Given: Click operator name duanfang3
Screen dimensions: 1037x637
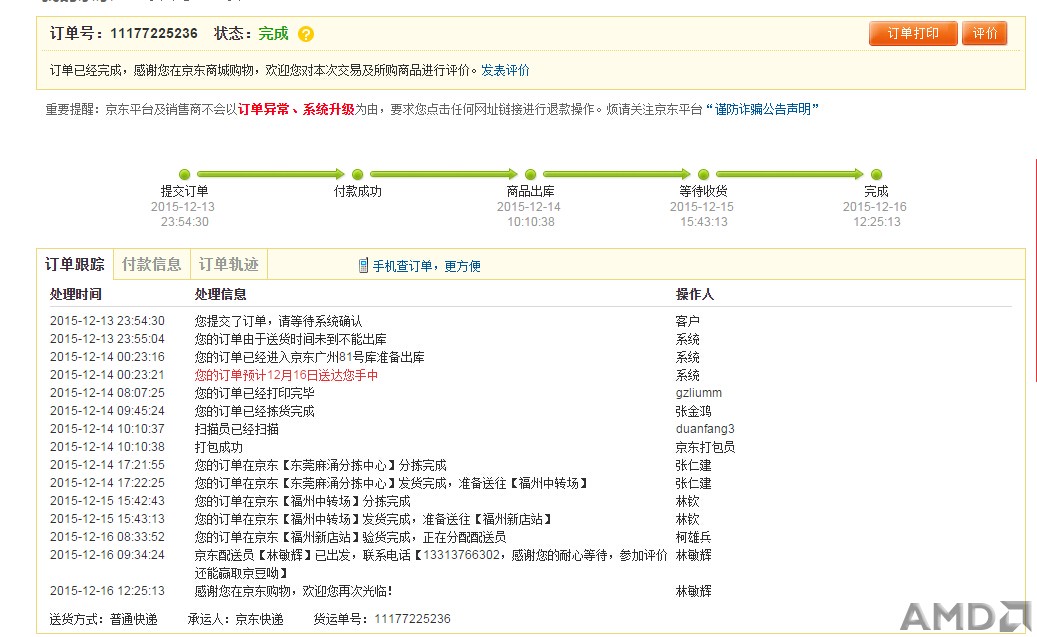Looking at the screenshot, I should coord(705,429).
